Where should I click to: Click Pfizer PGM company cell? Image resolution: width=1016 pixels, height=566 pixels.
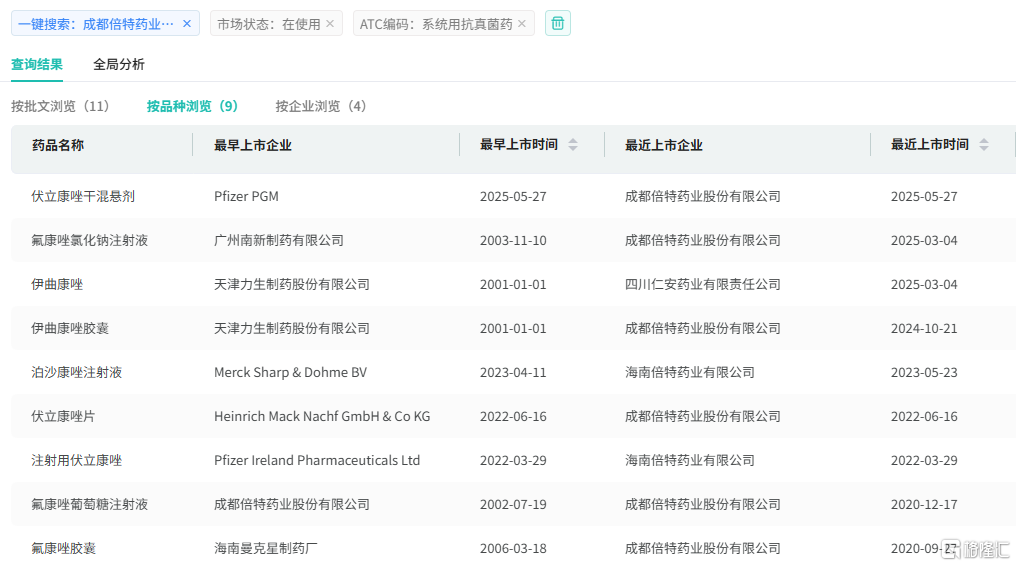[x=246, y=196]
